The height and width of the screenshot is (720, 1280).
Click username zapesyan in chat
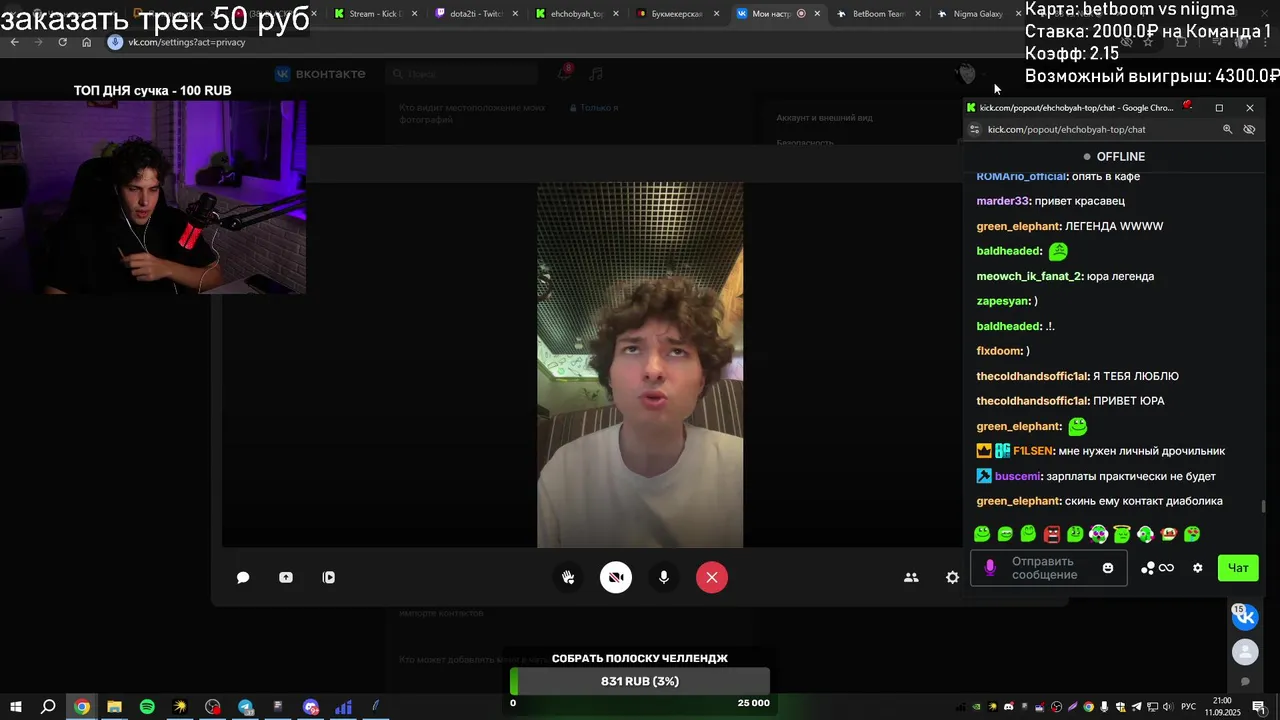[x=1003, y=301]
